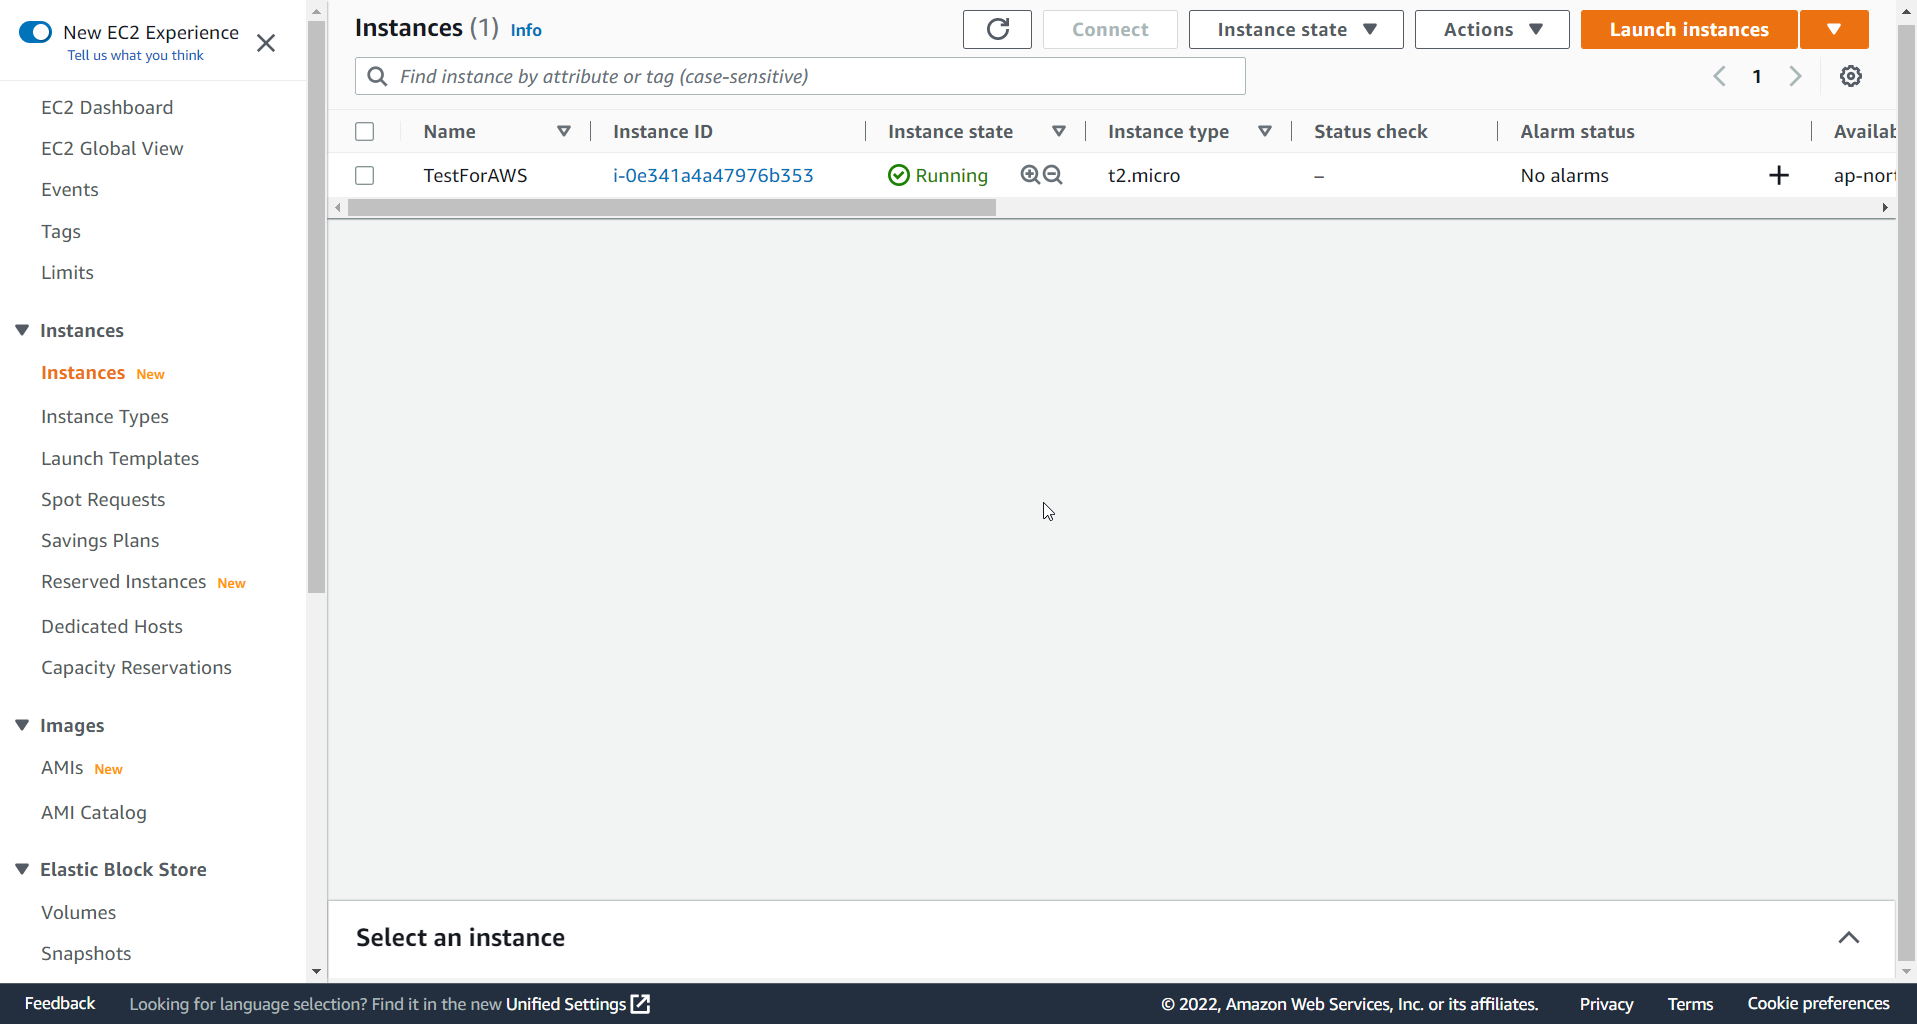The width and height of the screenshot is (1917, 1024).
Task: Navigate to AMI Catalog in sidebar
Action: click(94, 812)
